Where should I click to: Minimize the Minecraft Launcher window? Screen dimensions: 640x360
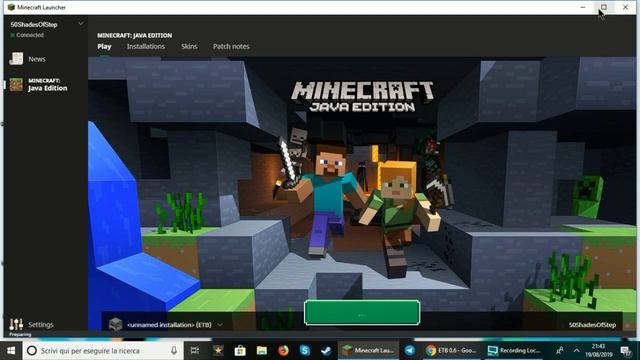pyautogui.click(x=582, y=7)
